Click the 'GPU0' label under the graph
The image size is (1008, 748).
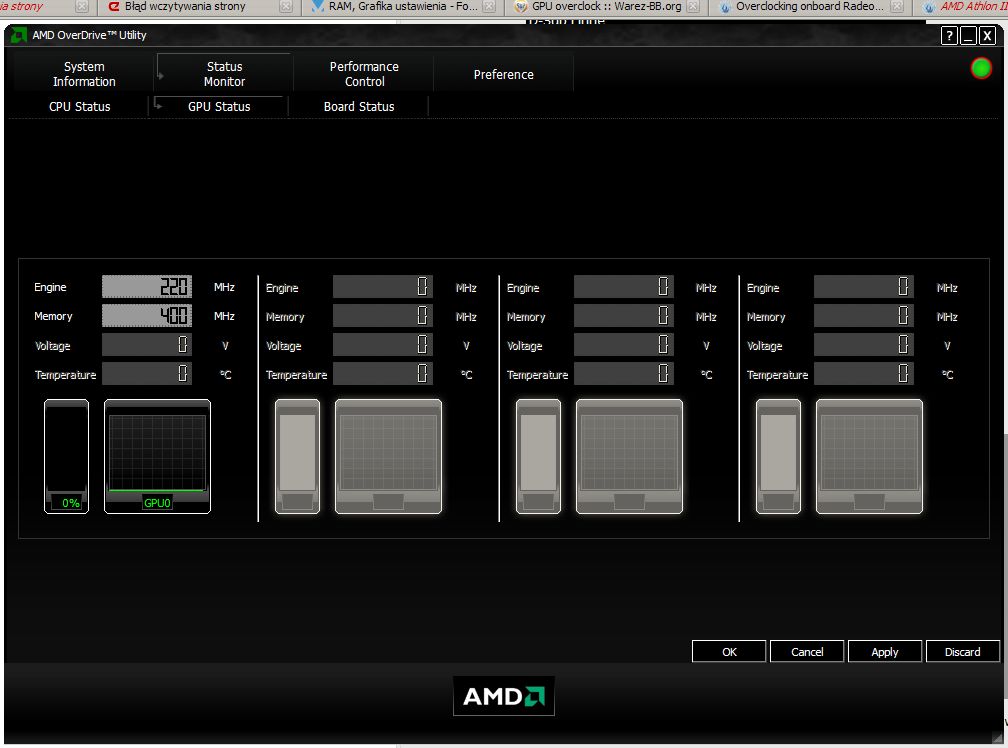[157, 503]
